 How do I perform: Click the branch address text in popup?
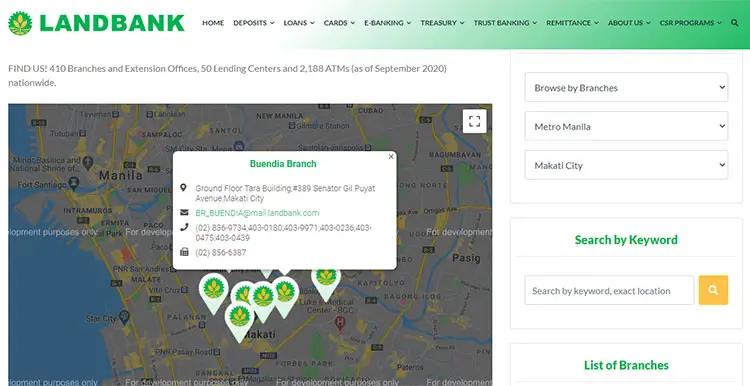tap(285, 193)
